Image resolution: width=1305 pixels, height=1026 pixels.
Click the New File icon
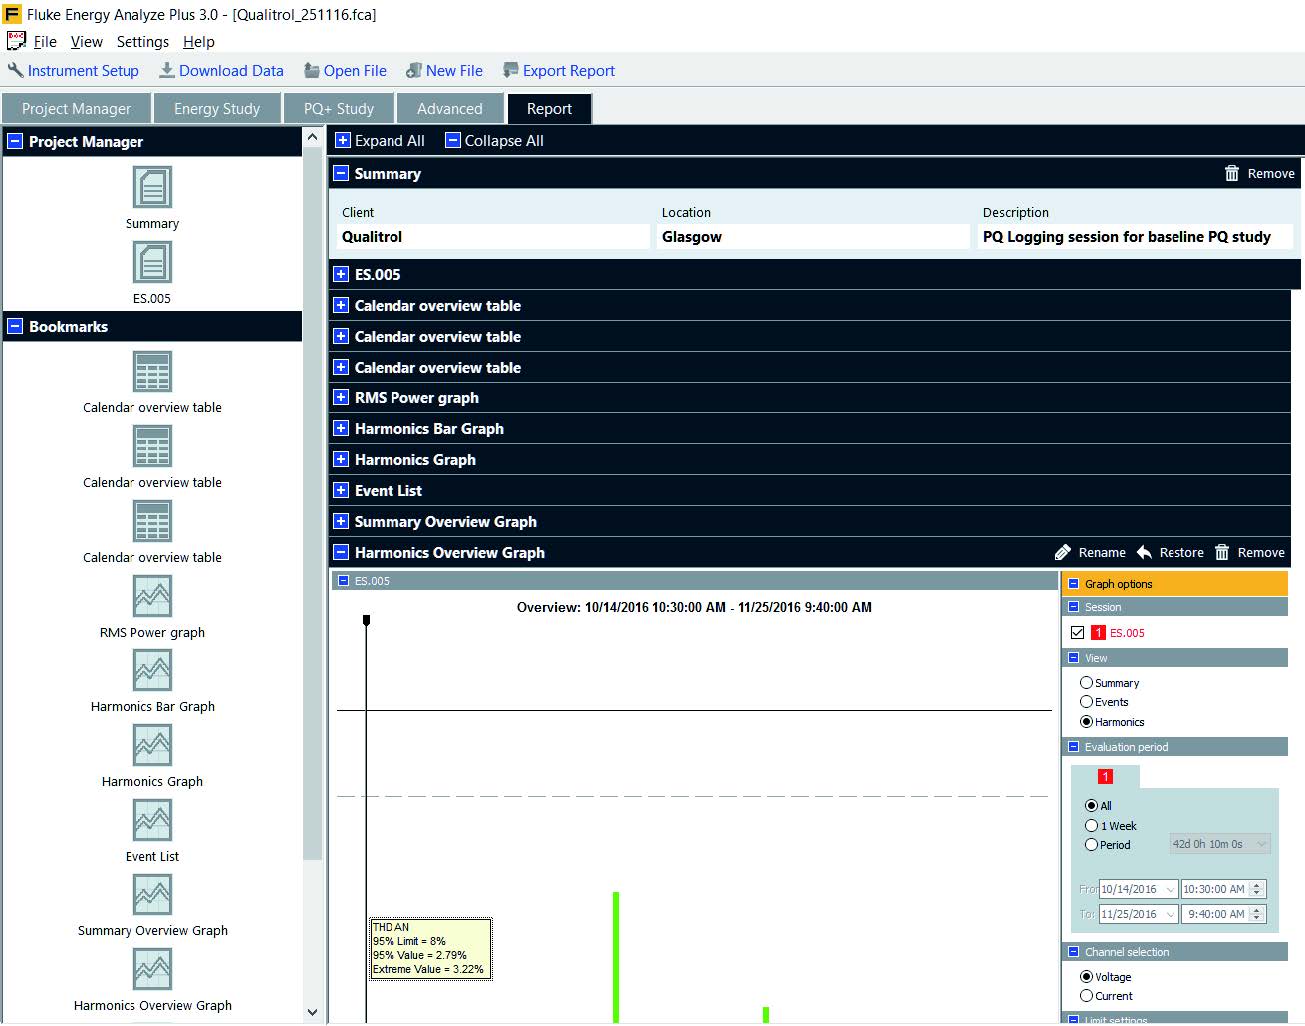pos(413,70)
